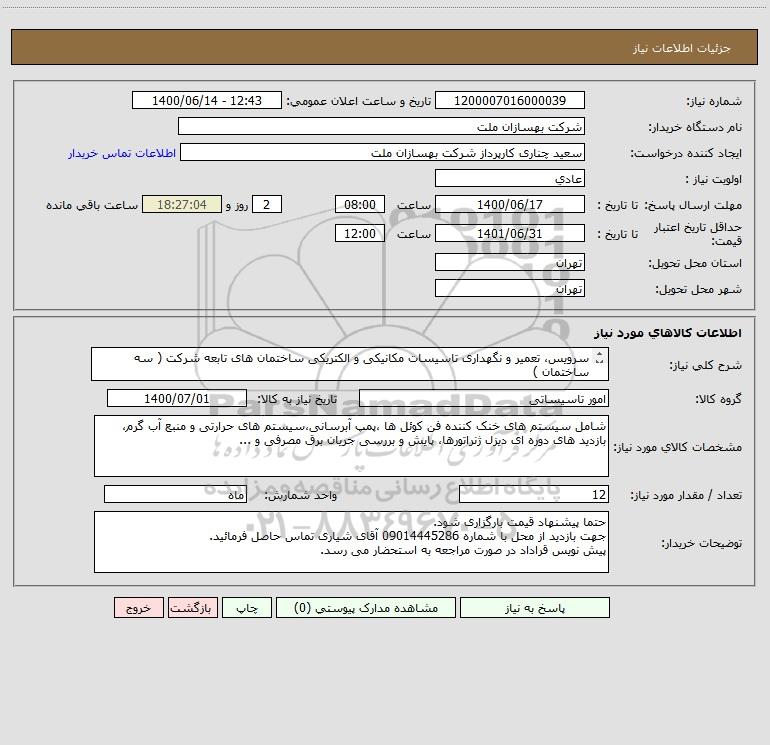The width and height of the screenshot is (770, 745).
Task: Click the remaining time countdown 18:27:04
Action: pos(182,204)
